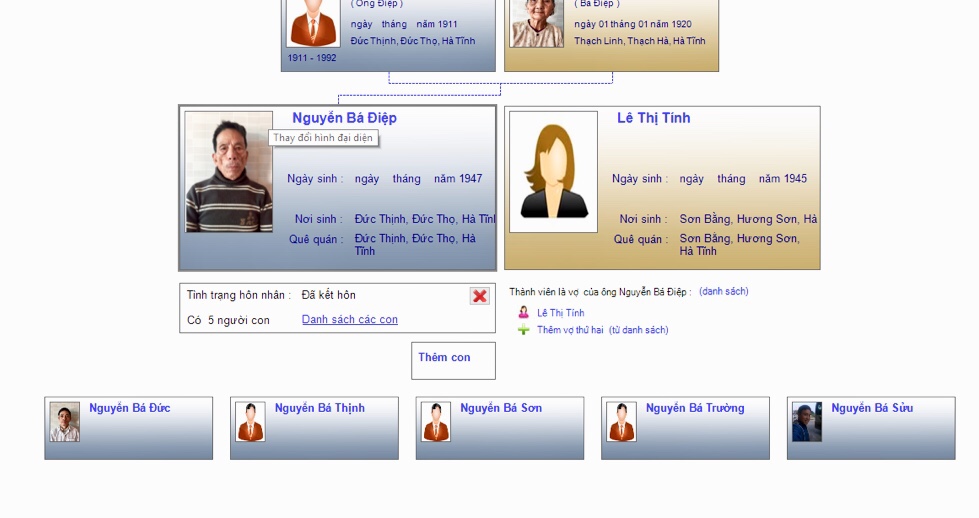
Task: Click the pink female icon beside Lê Thị Tính
Action: point(523,312)
